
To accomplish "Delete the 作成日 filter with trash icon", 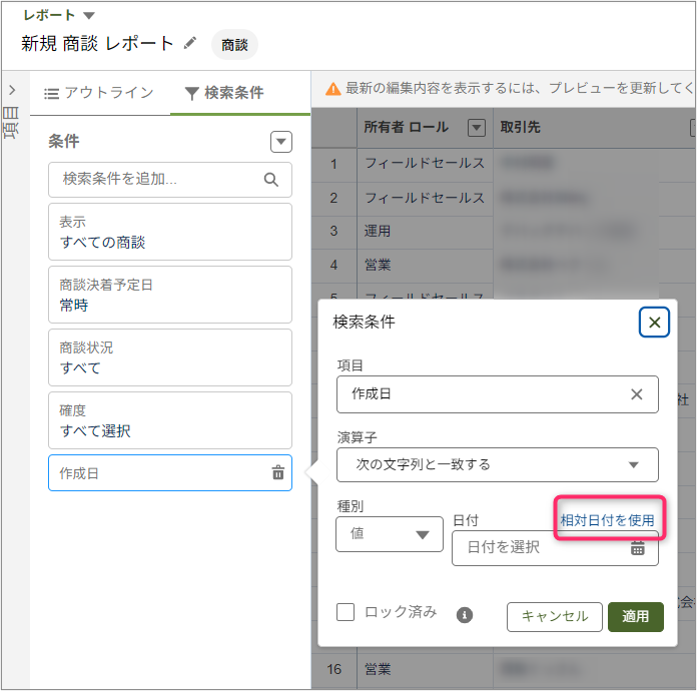I will pyautogui.click(x=278, y=473).
